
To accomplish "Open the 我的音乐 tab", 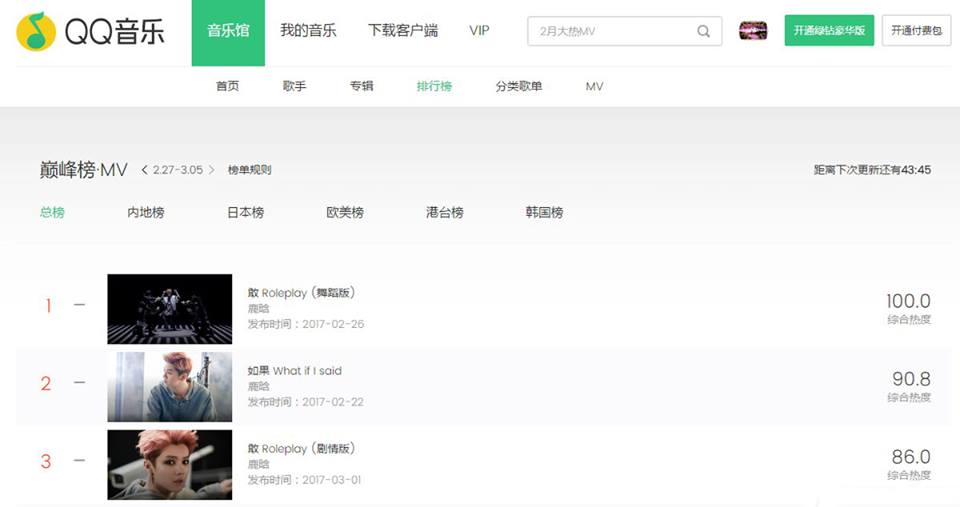I will click(x=309, y=31).
